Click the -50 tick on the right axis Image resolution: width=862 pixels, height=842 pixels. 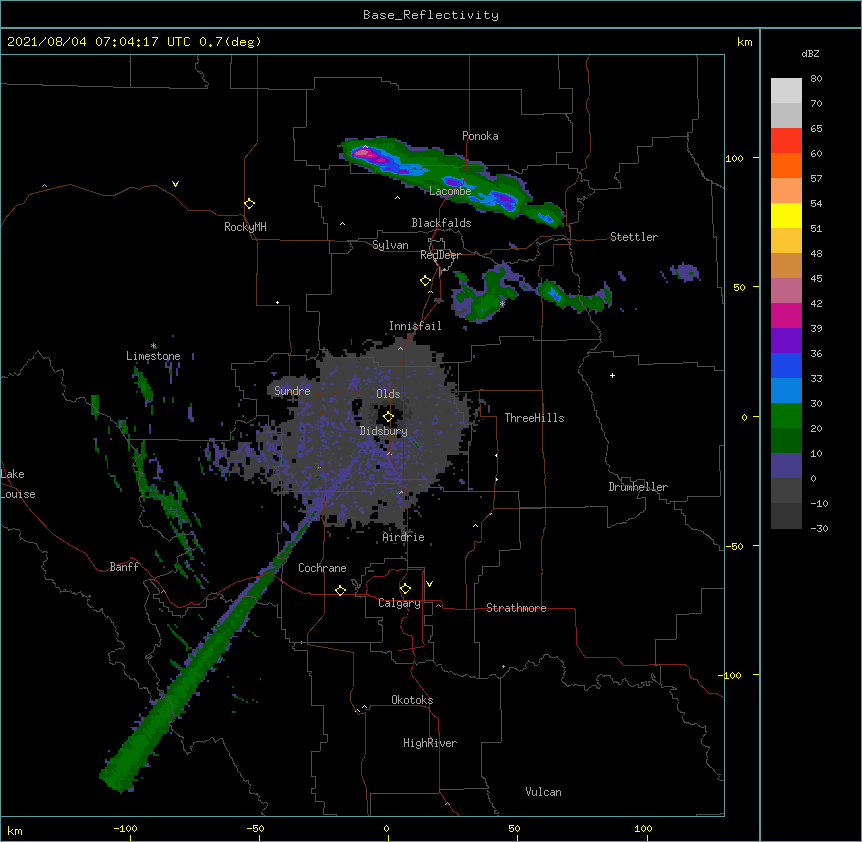734,546
